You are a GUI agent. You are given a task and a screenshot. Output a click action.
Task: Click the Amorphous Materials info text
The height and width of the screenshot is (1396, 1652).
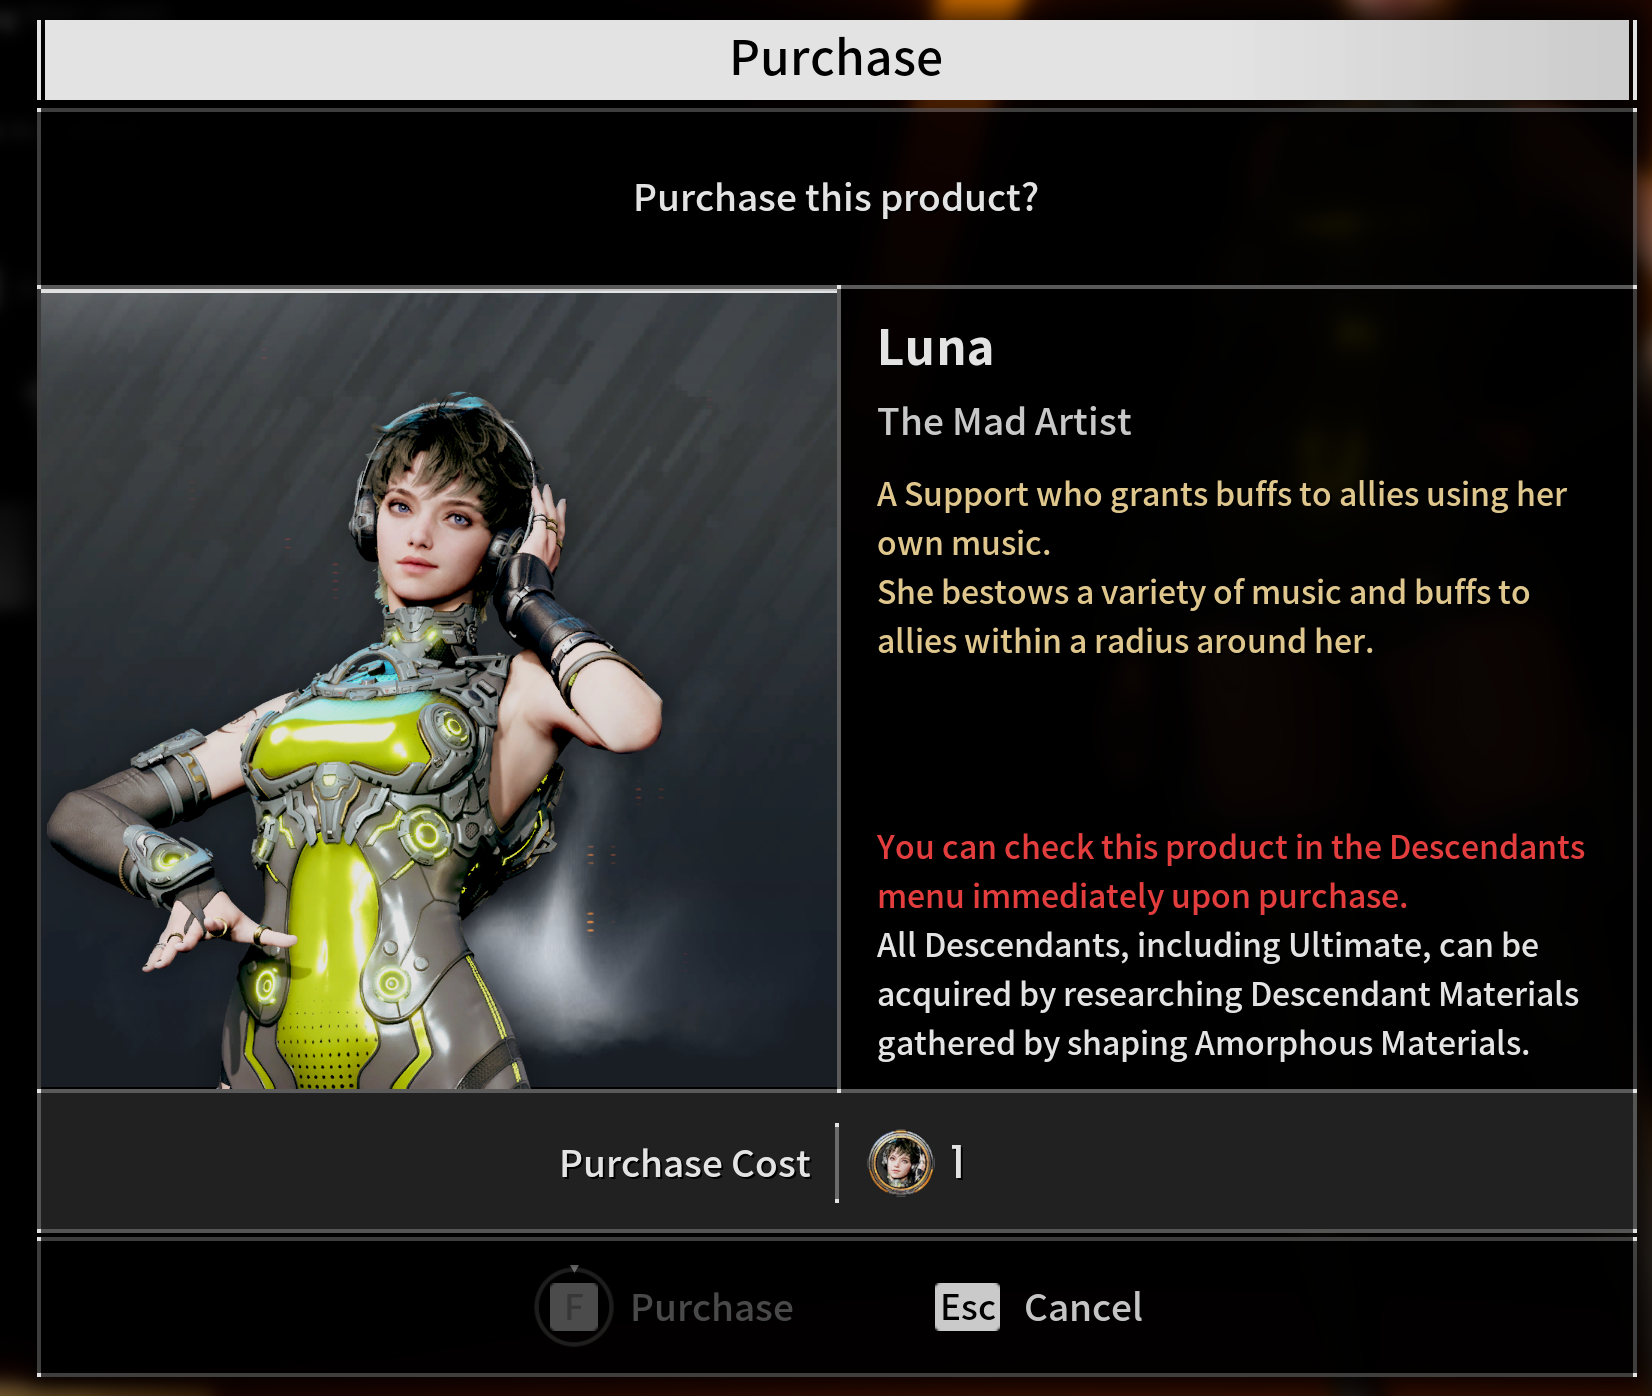(1228, 994)
